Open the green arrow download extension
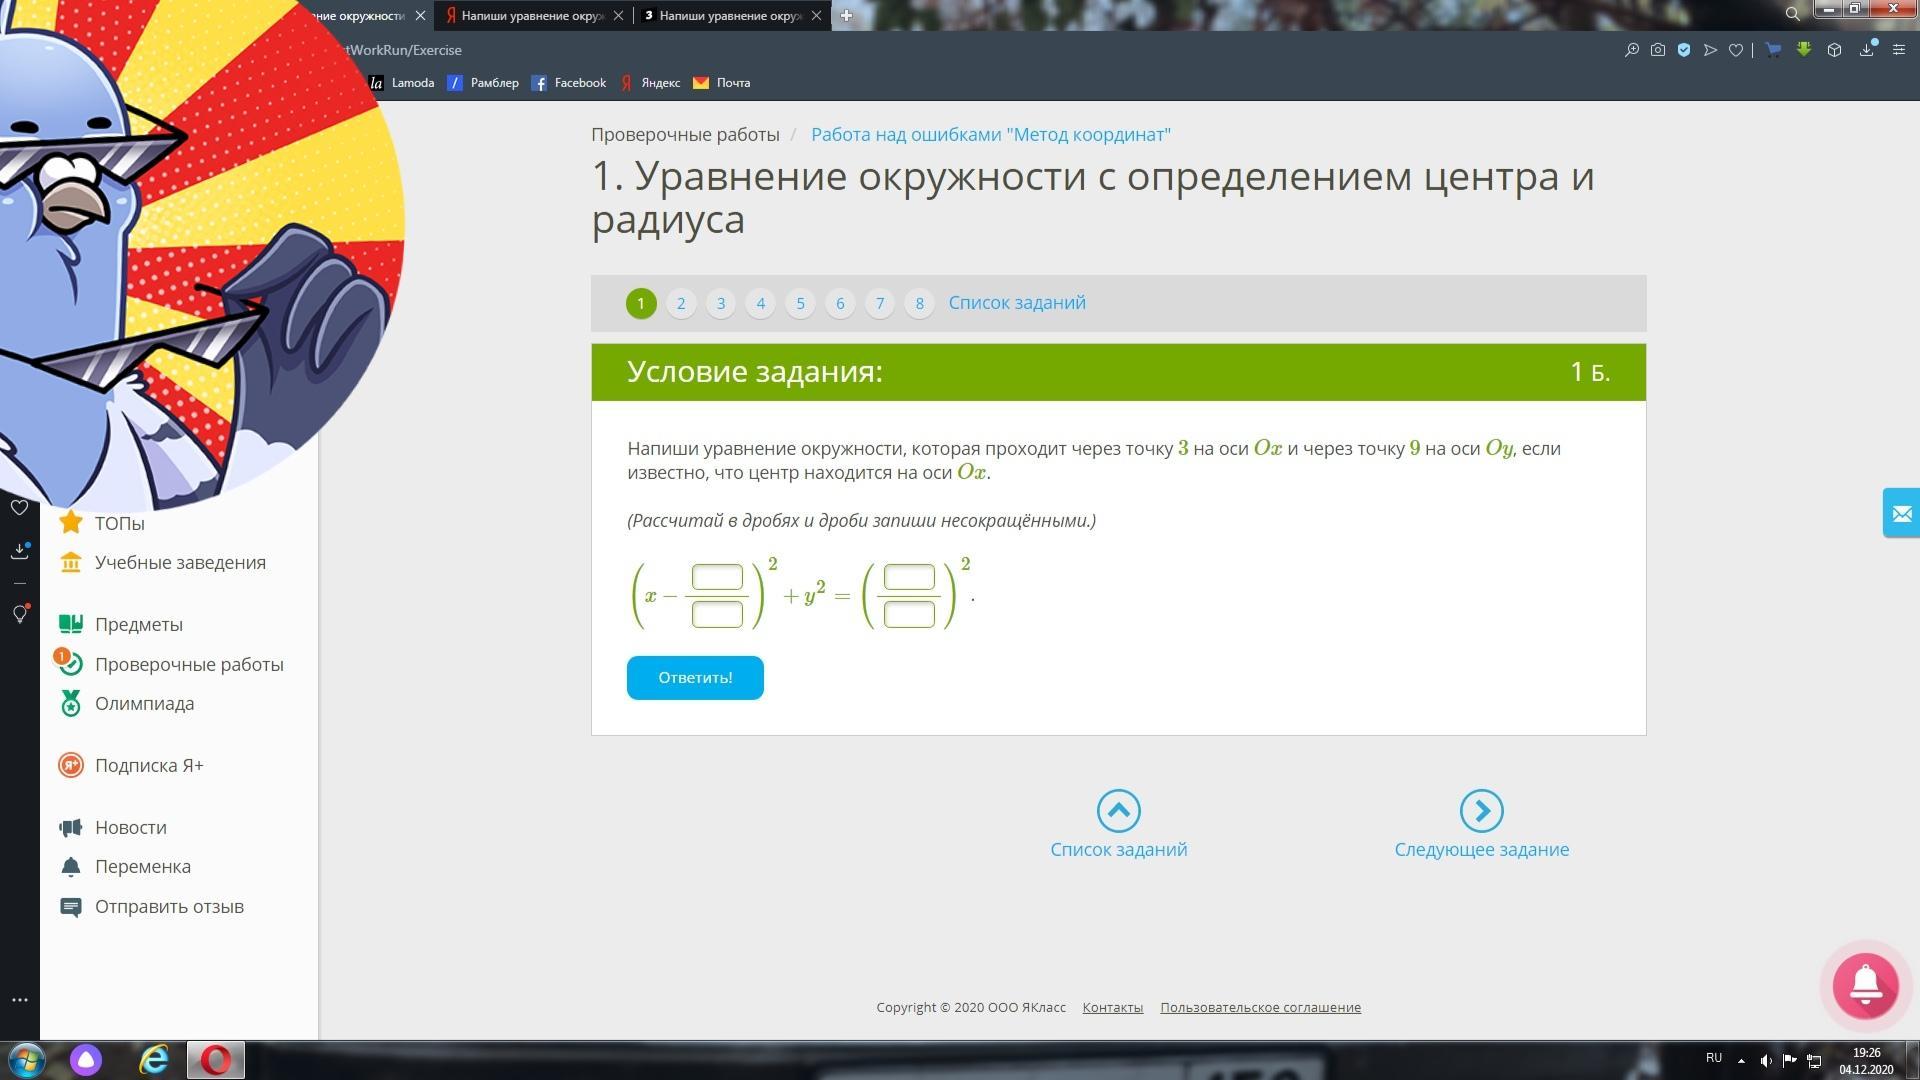This screenshot has width=1920, height=1080. [x=1804, y=50]
